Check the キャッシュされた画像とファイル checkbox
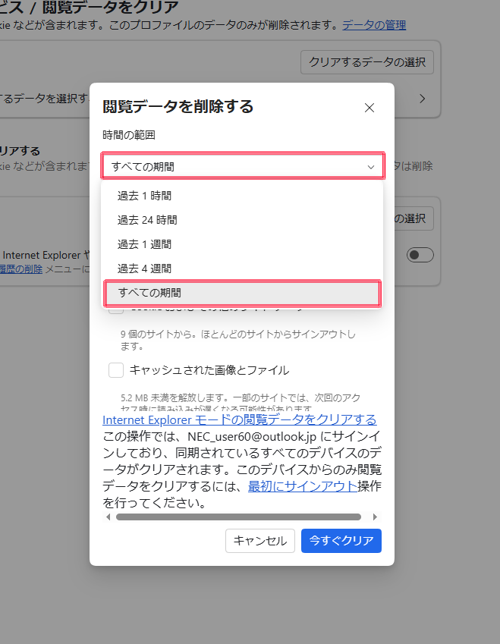The image size is (500, 644). (x=116, y=370)
